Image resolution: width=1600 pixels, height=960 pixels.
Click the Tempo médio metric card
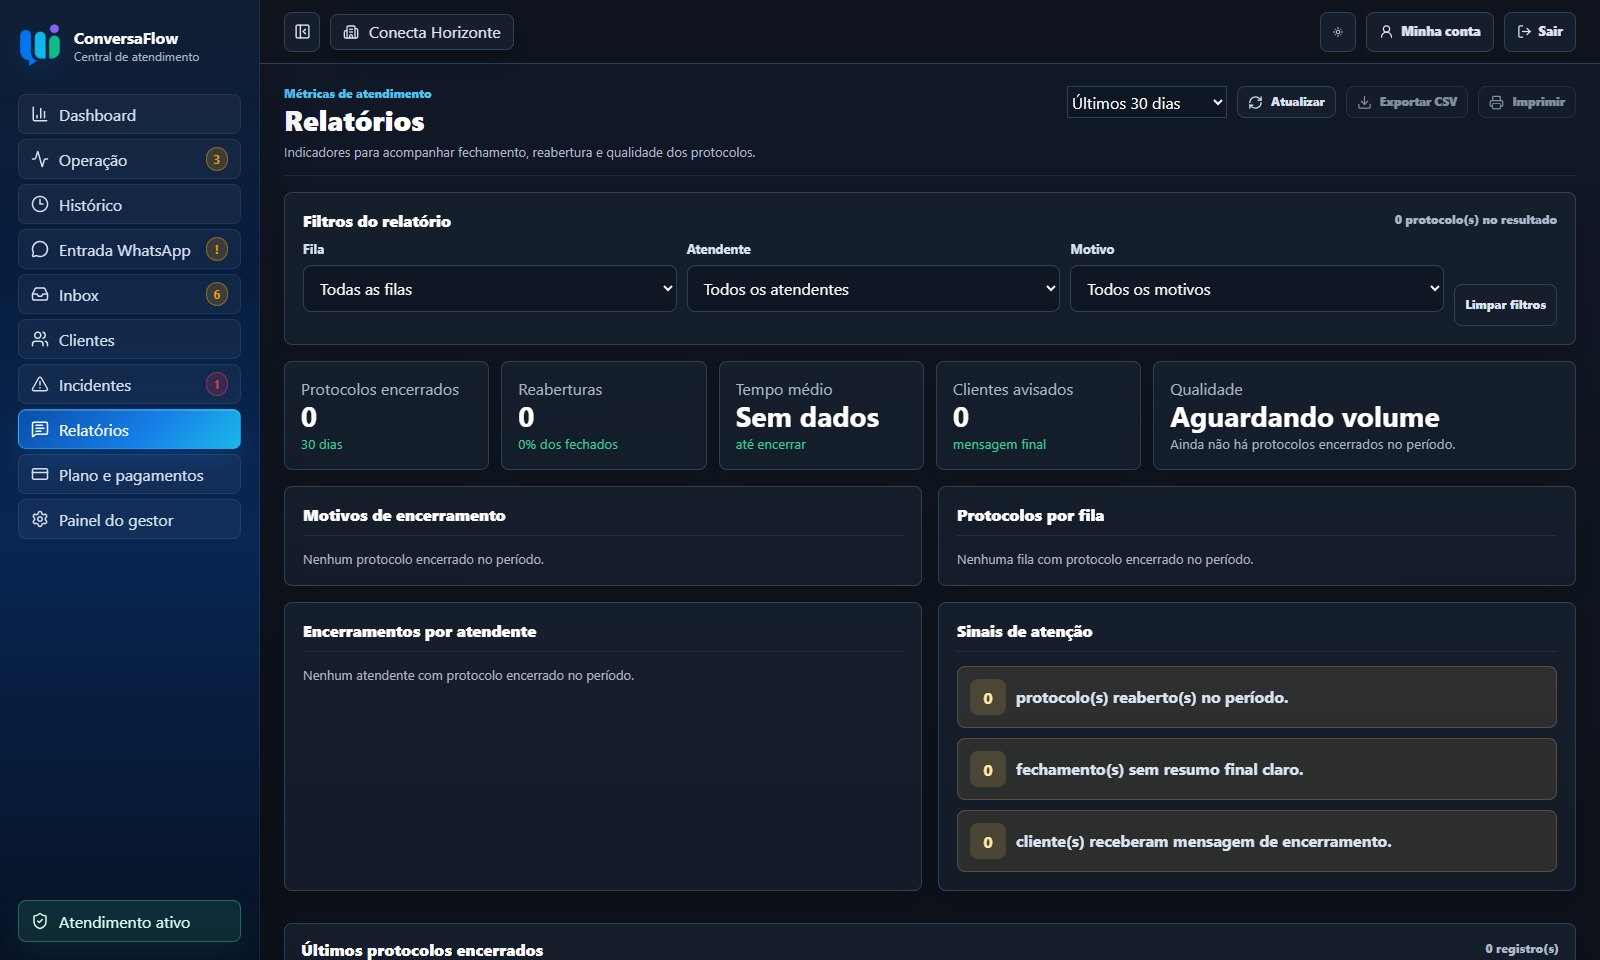(x=821, y=415)
